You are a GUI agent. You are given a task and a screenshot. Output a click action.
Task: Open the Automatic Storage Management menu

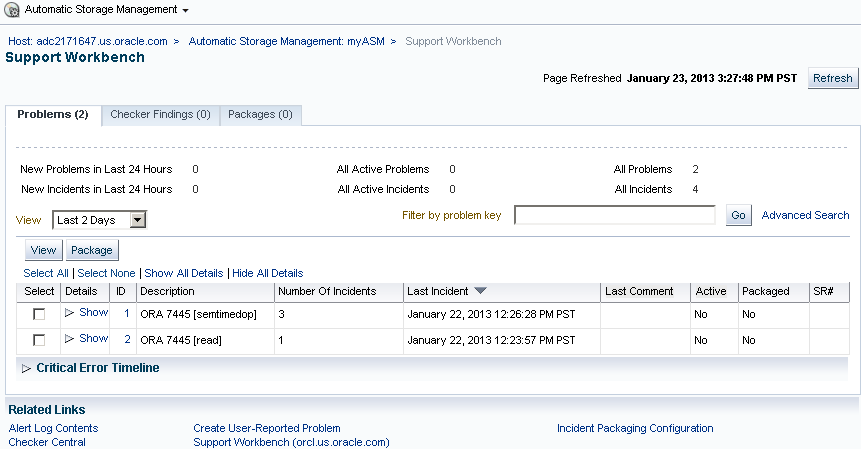[x=107, y=10]
